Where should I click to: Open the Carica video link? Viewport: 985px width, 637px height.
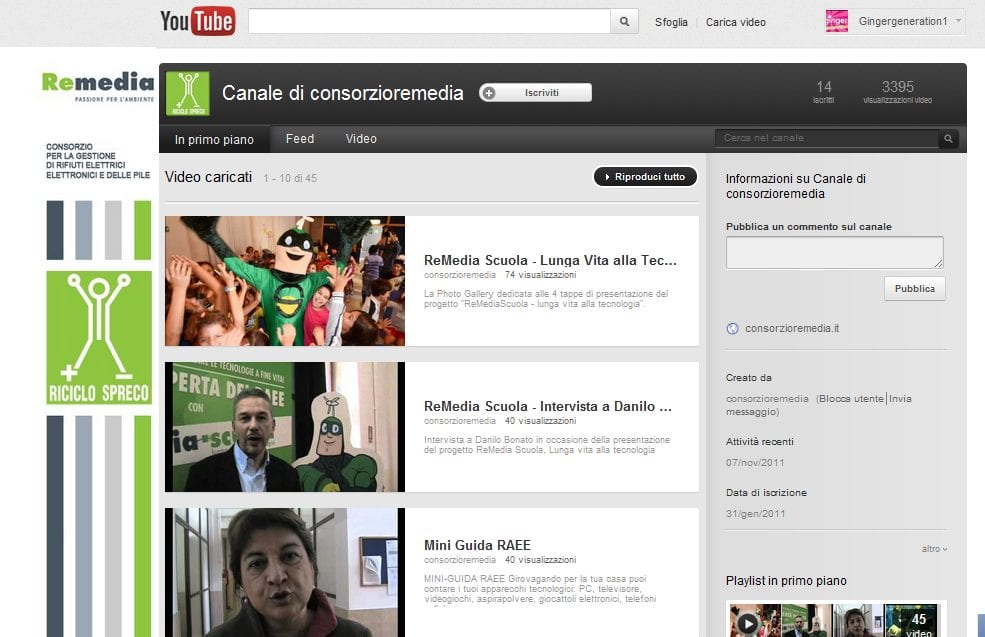click(736, 22)
